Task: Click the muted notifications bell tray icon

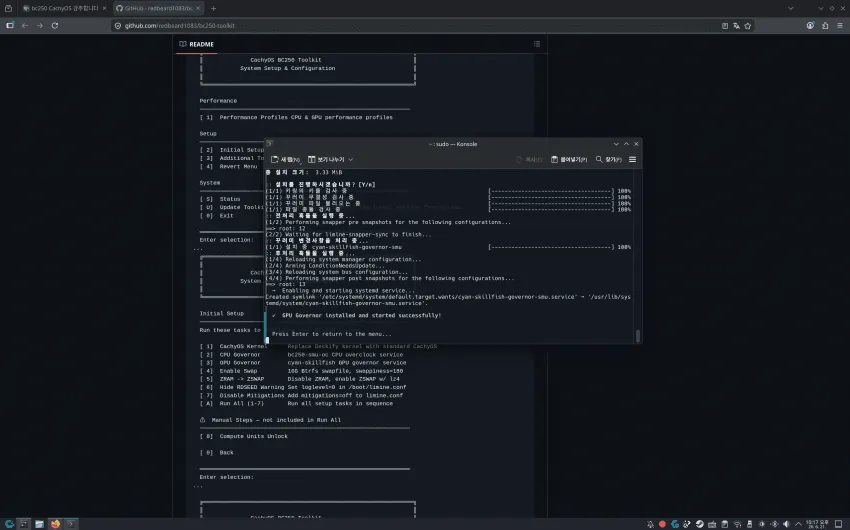Action: (650, 524)
